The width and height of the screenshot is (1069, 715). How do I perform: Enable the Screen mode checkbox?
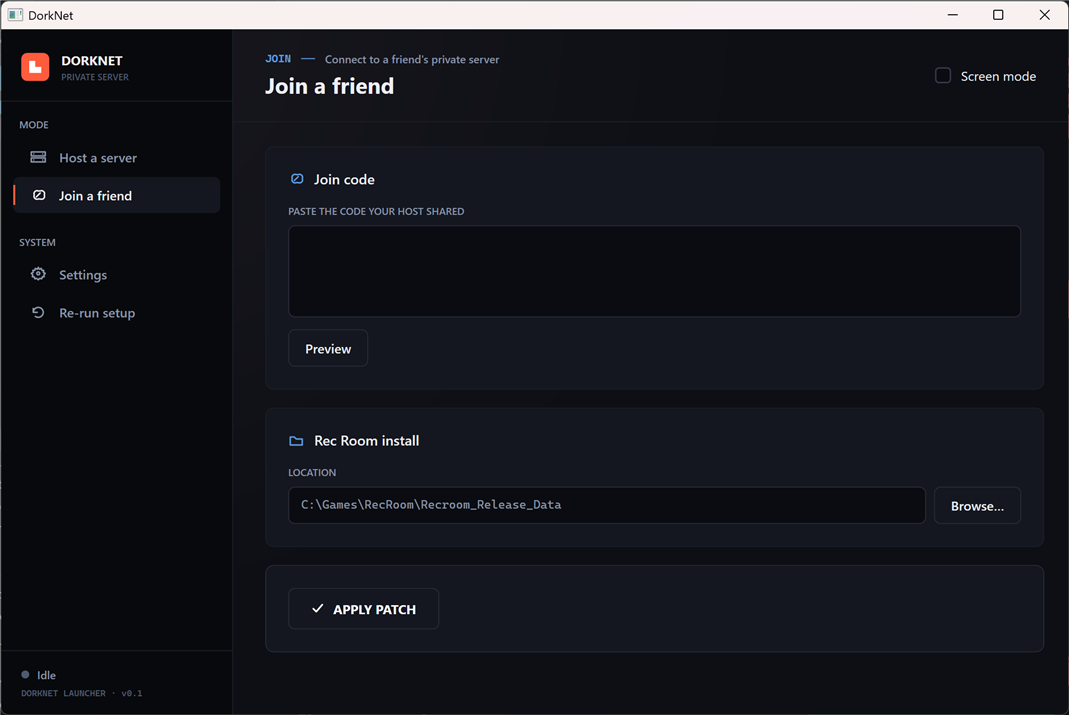943,75
